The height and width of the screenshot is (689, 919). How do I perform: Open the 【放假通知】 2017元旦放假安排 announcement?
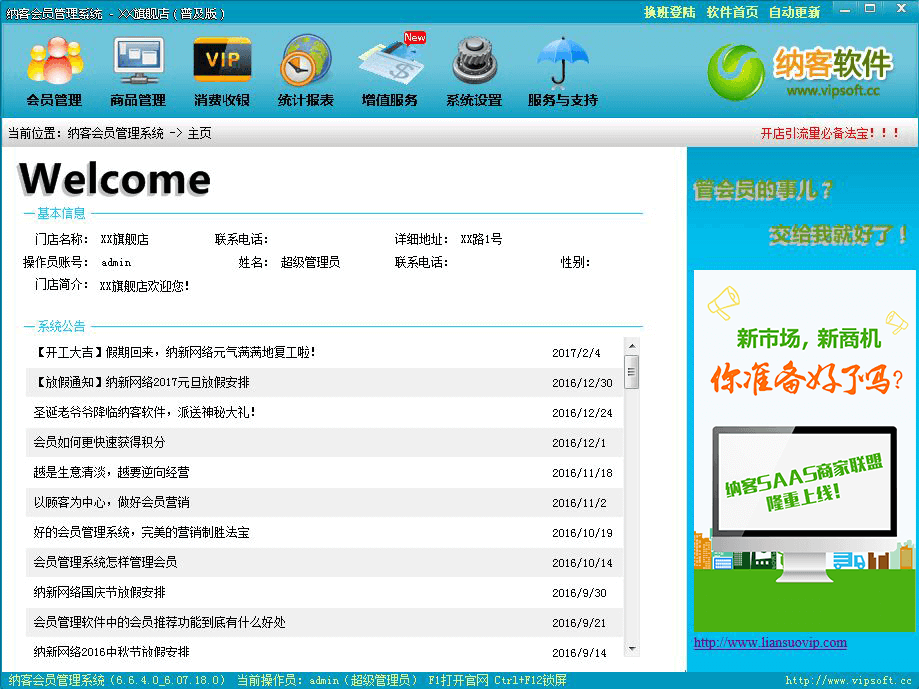coord(141,382)
